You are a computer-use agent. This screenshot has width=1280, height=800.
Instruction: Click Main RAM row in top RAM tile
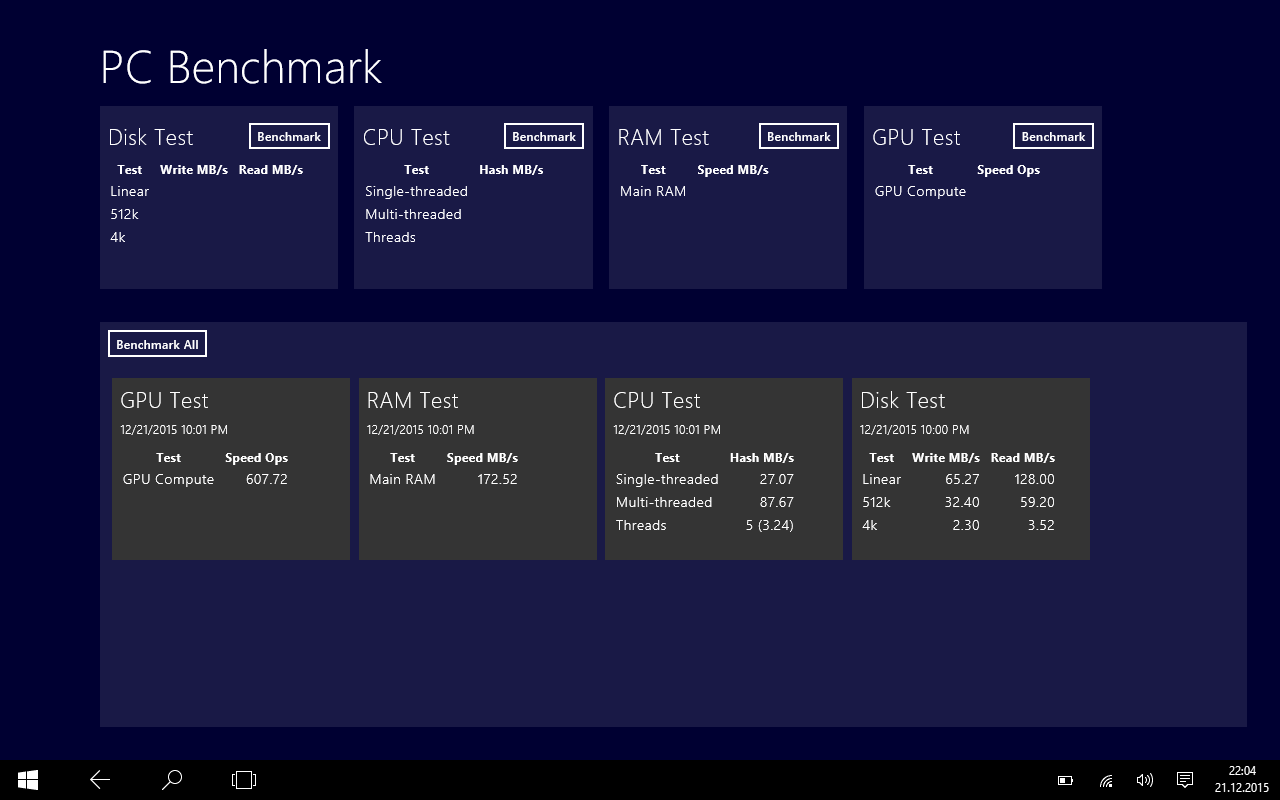click(x=653, y=192)
